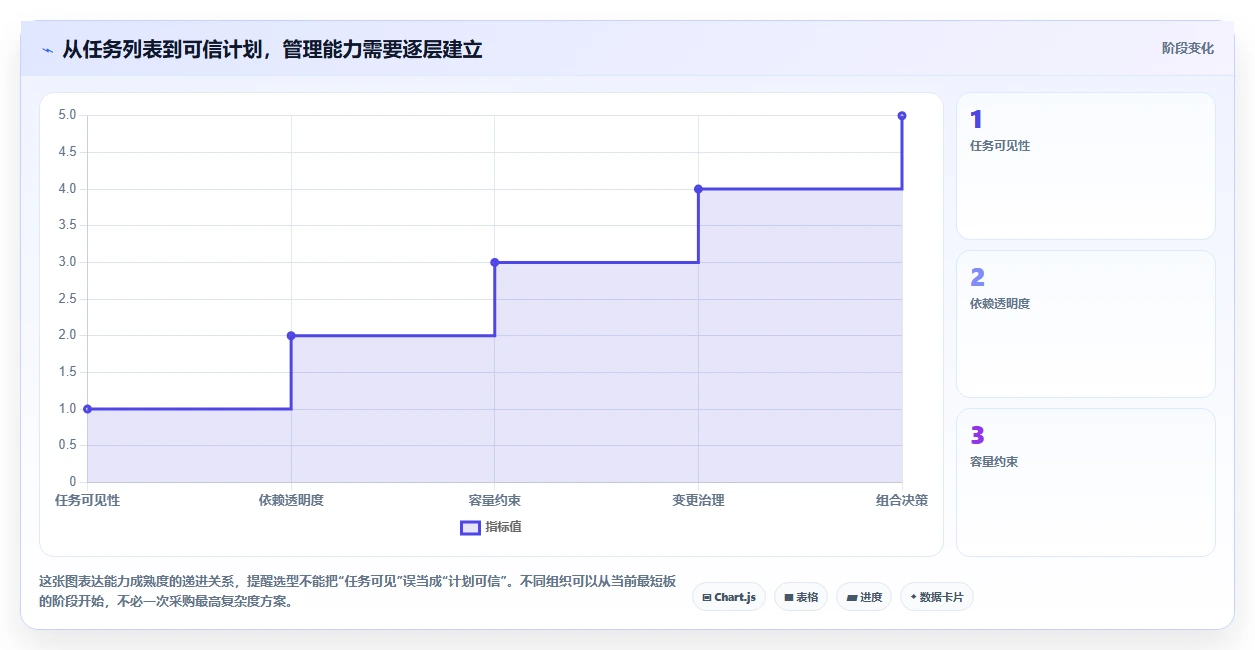Click the 容量约束 x-axis label
Image resolution: width=1255 pixels, height=650 pixels.
point(495,500)
